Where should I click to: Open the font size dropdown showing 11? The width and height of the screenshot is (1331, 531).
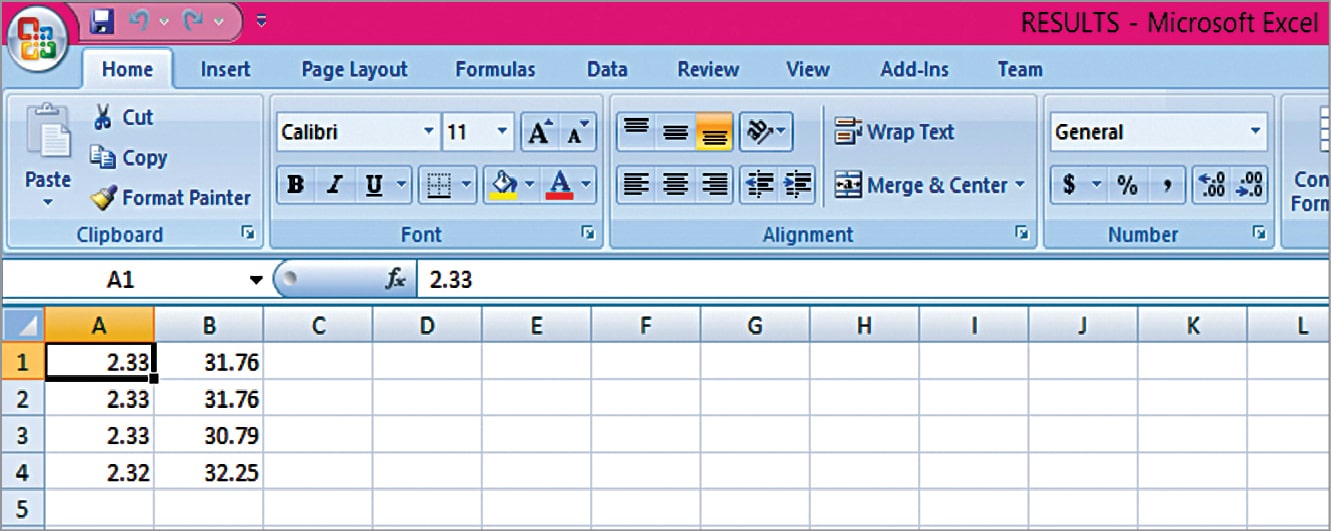502,132
